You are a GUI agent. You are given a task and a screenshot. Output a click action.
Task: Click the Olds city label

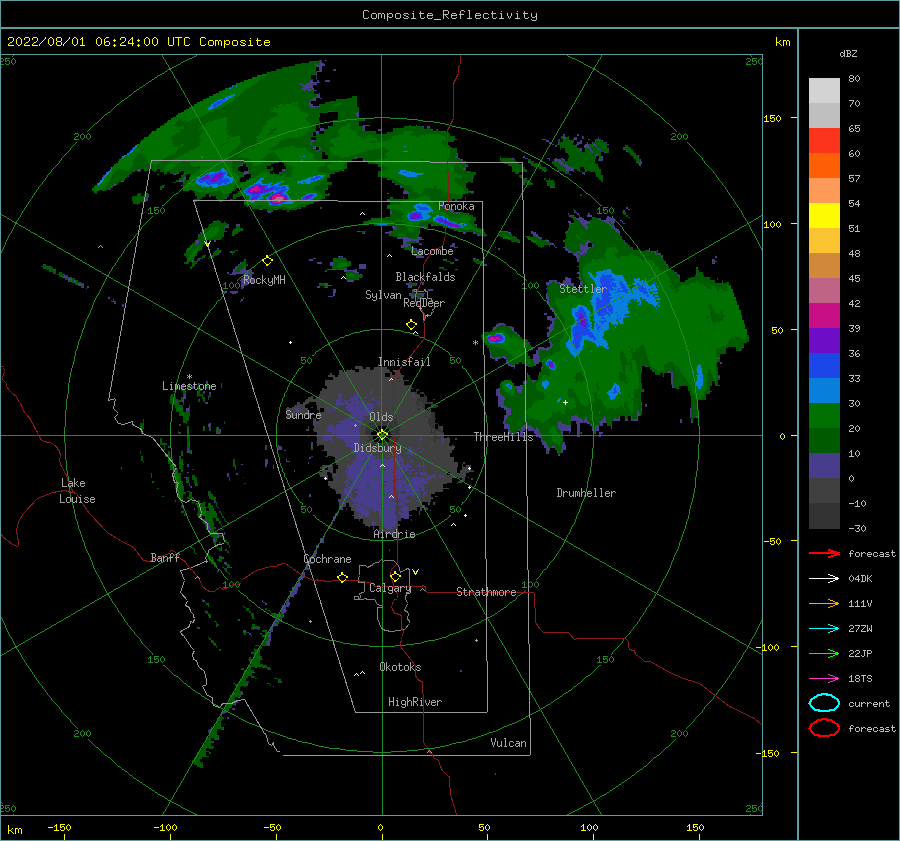point(381,417)
